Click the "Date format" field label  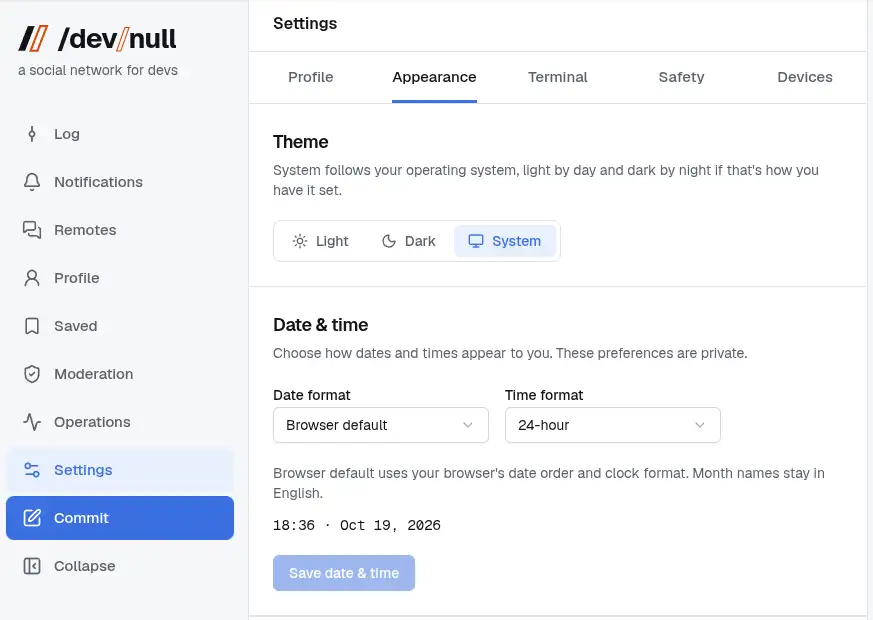(x=312, y=395)
